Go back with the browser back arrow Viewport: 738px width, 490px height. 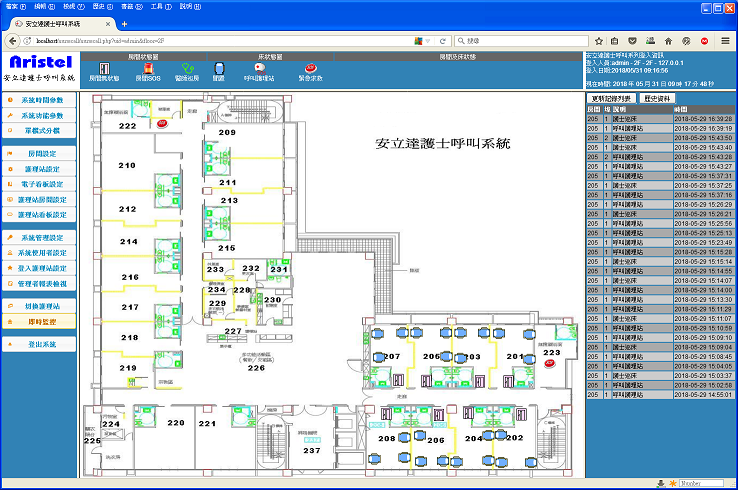click(x=13, y=41)
